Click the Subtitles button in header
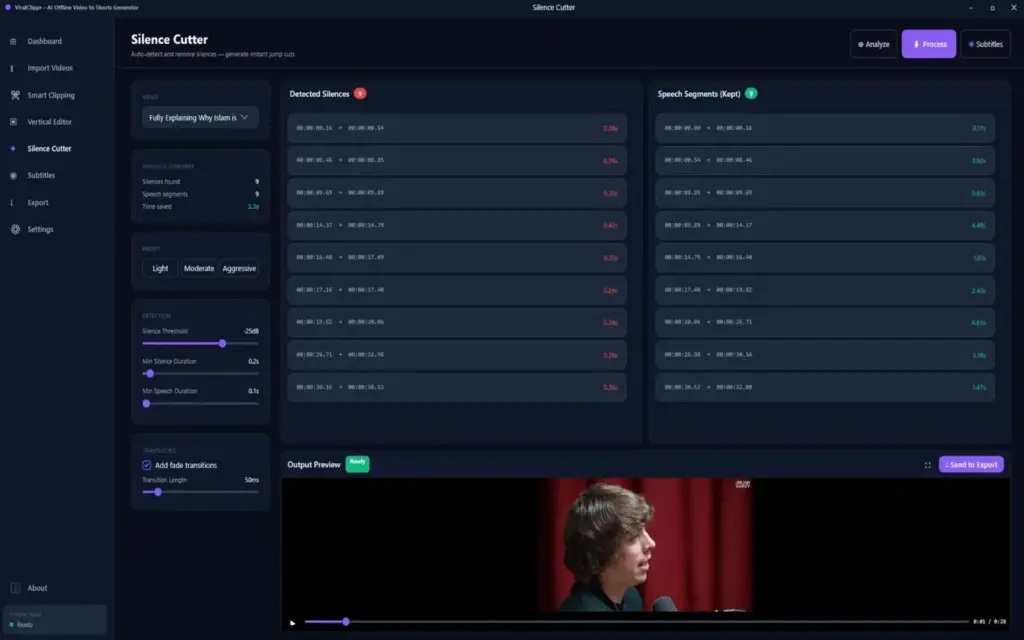This screenshot has height=640, width=1024. [985, 44]
